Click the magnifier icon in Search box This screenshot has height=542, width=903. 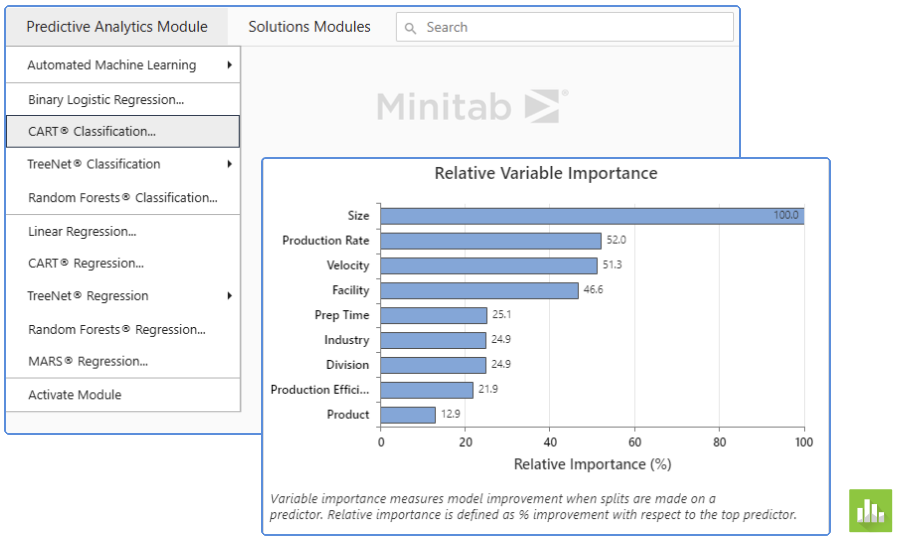click(x=410, y=28)
